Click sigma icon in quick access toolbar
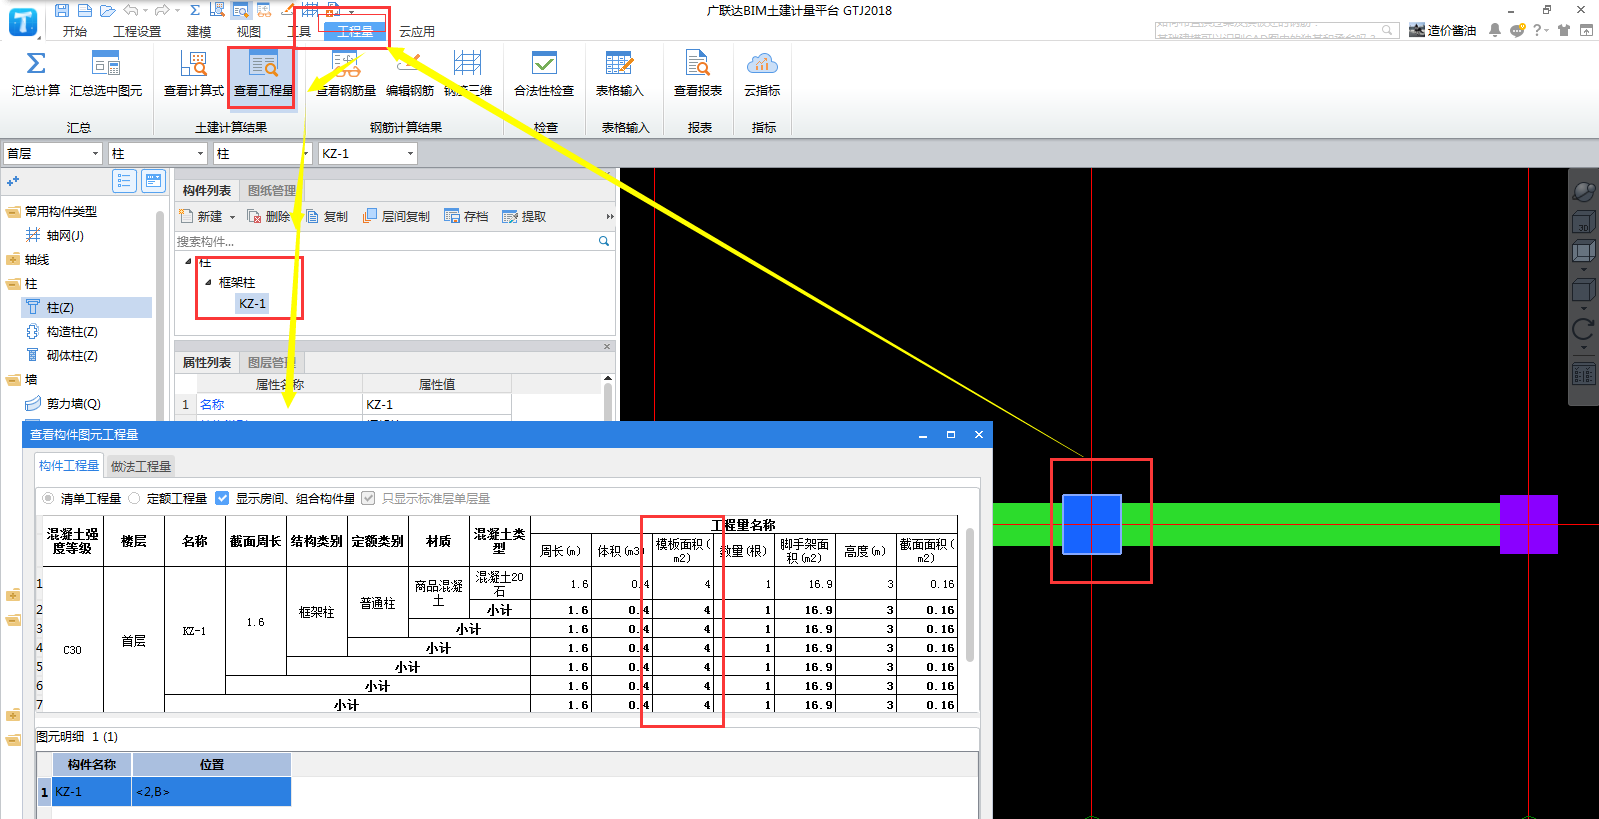The height and width of the screenshot is (819, 1599). click(x=194, y=10)
